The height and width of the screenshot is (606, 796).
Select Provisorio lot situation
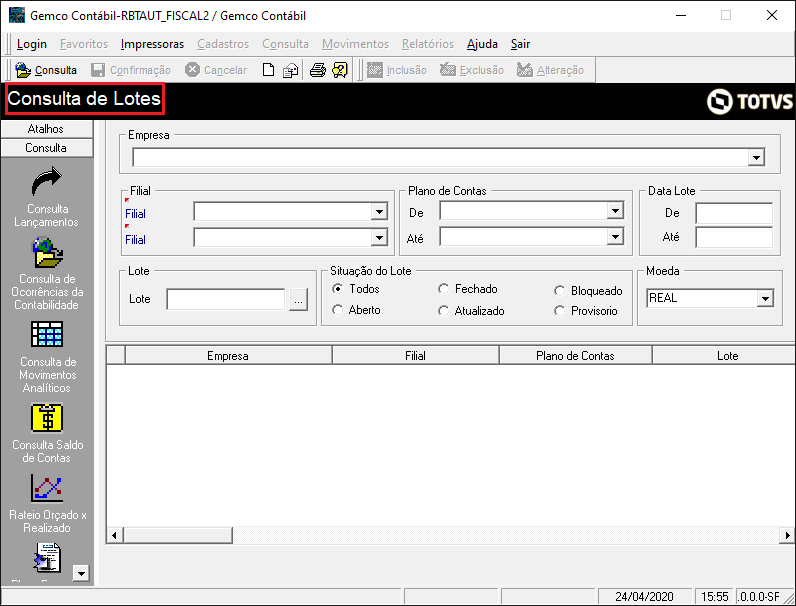(x=559, y=310)
